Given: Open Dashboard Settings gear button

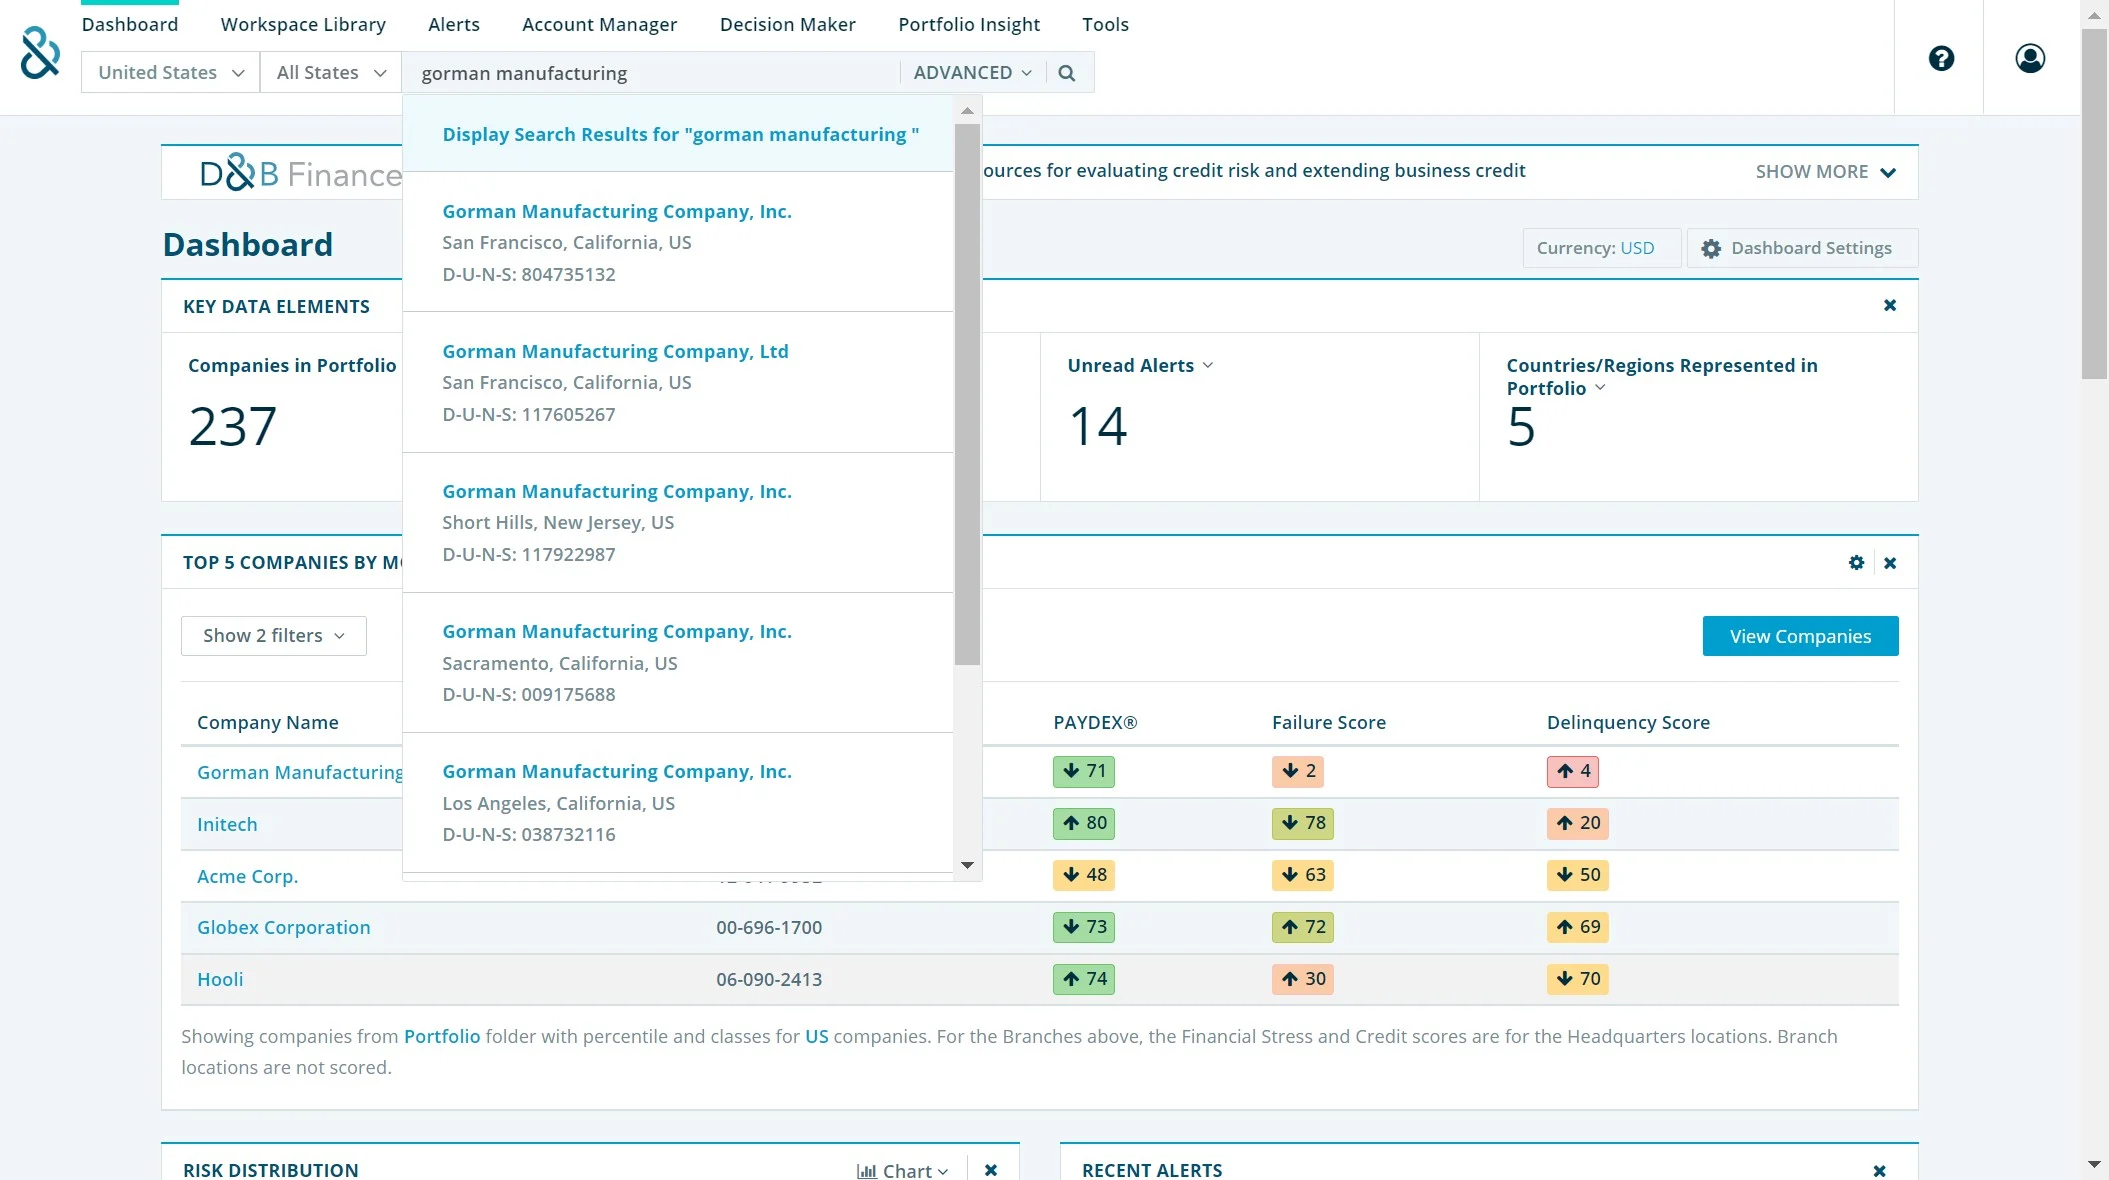Looking at the screenshot, I should [x=1801, y=248].
